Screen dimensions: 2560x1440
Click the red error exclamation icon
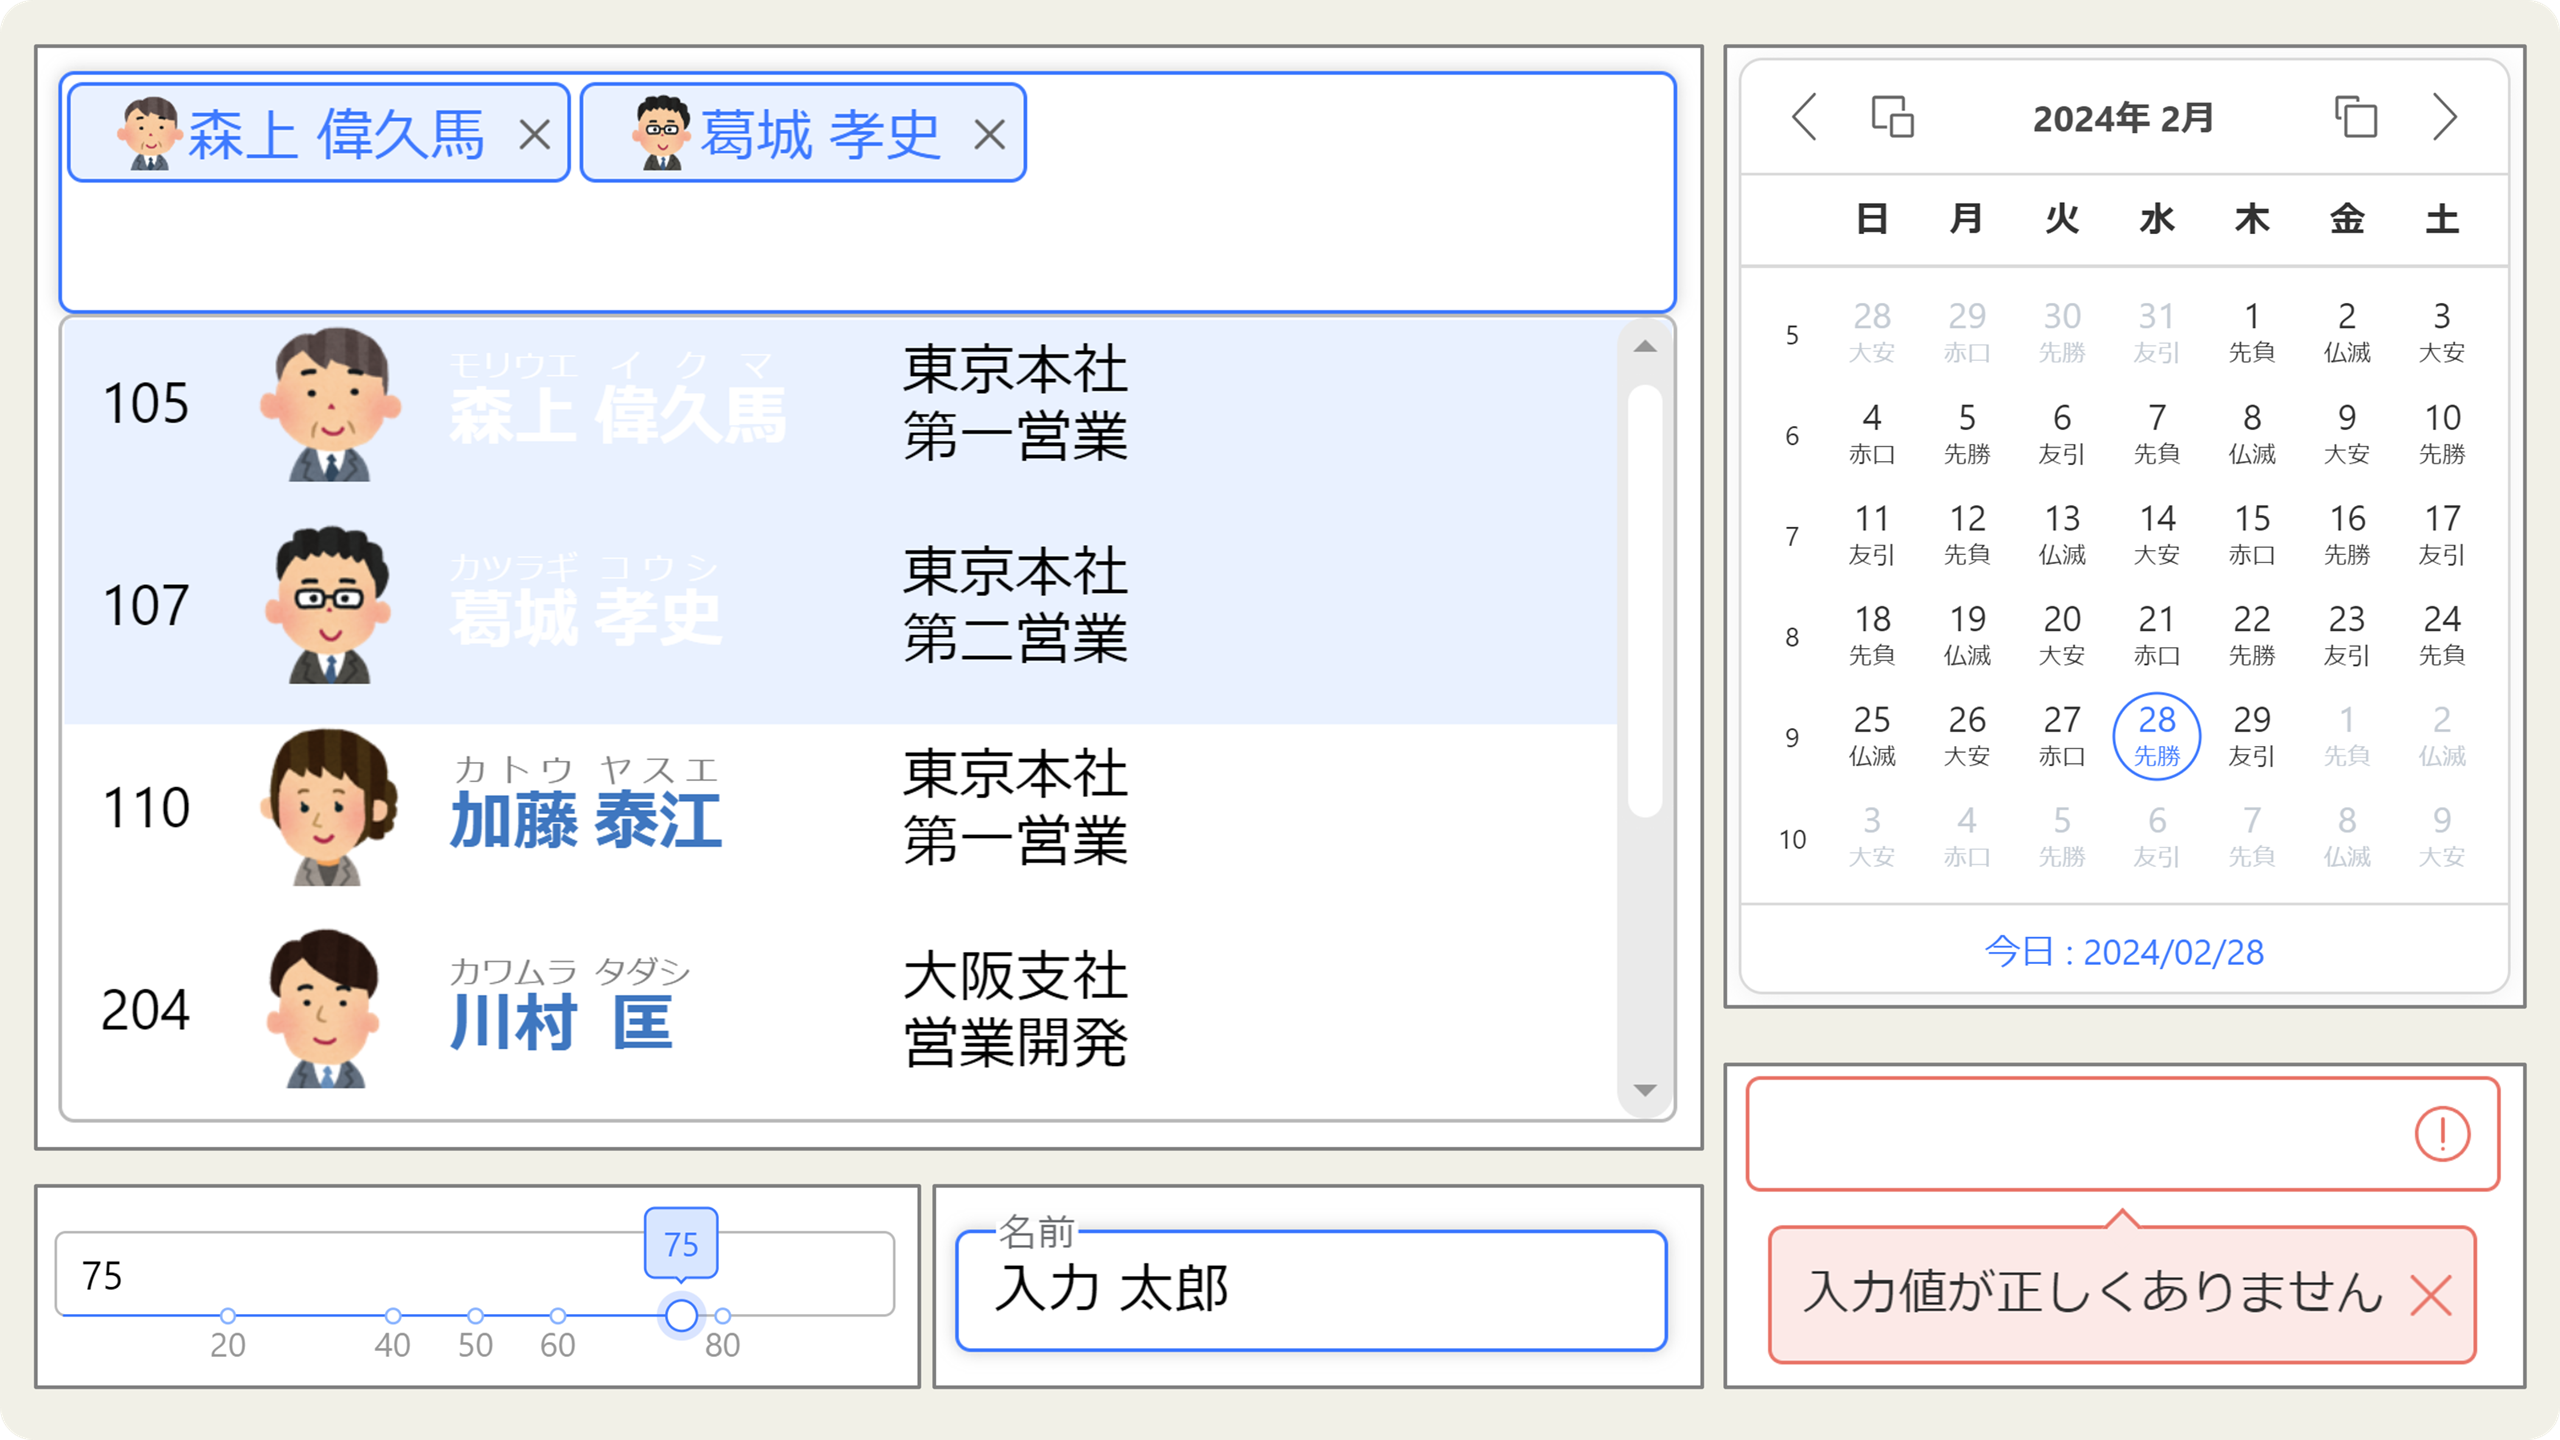click(2441, 1134)
